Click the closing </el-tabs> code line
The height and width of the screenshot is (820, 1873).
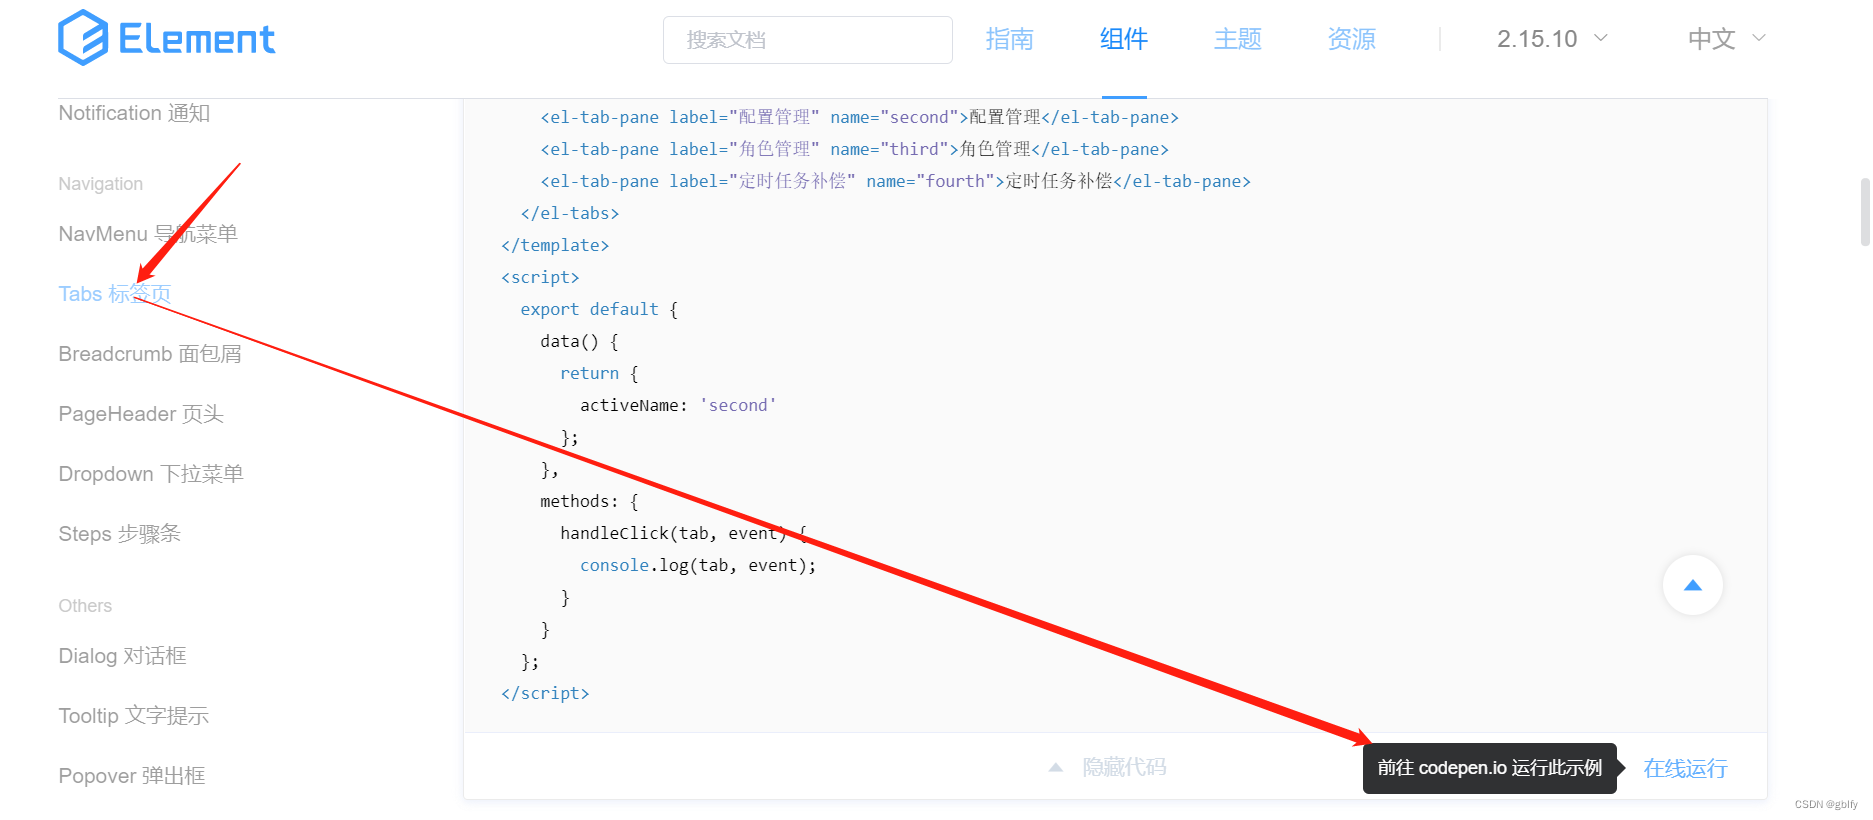(x=570, y=213)
